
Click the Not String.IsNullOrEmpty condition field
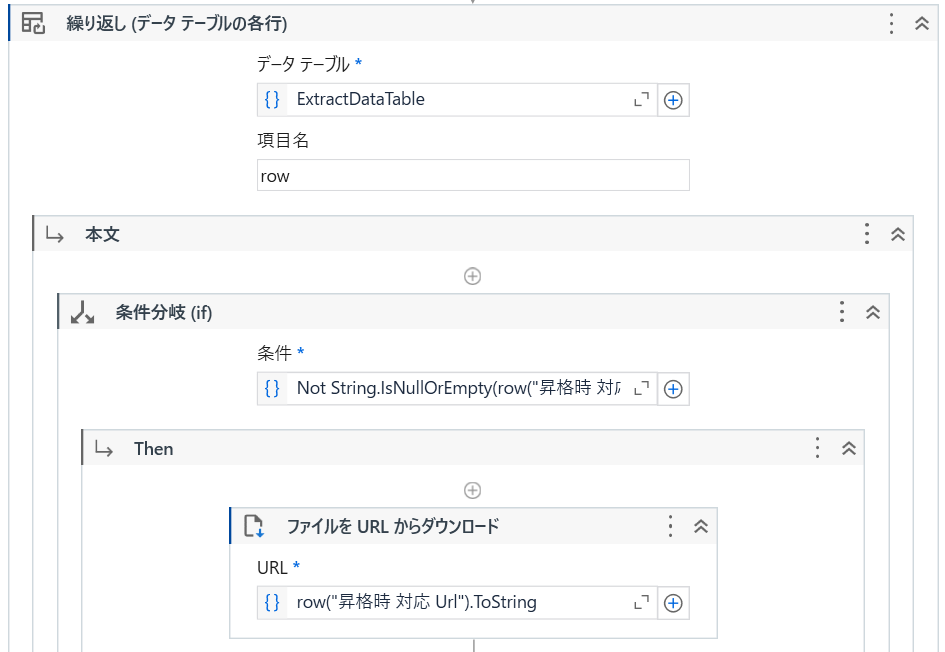coord(458,389)
